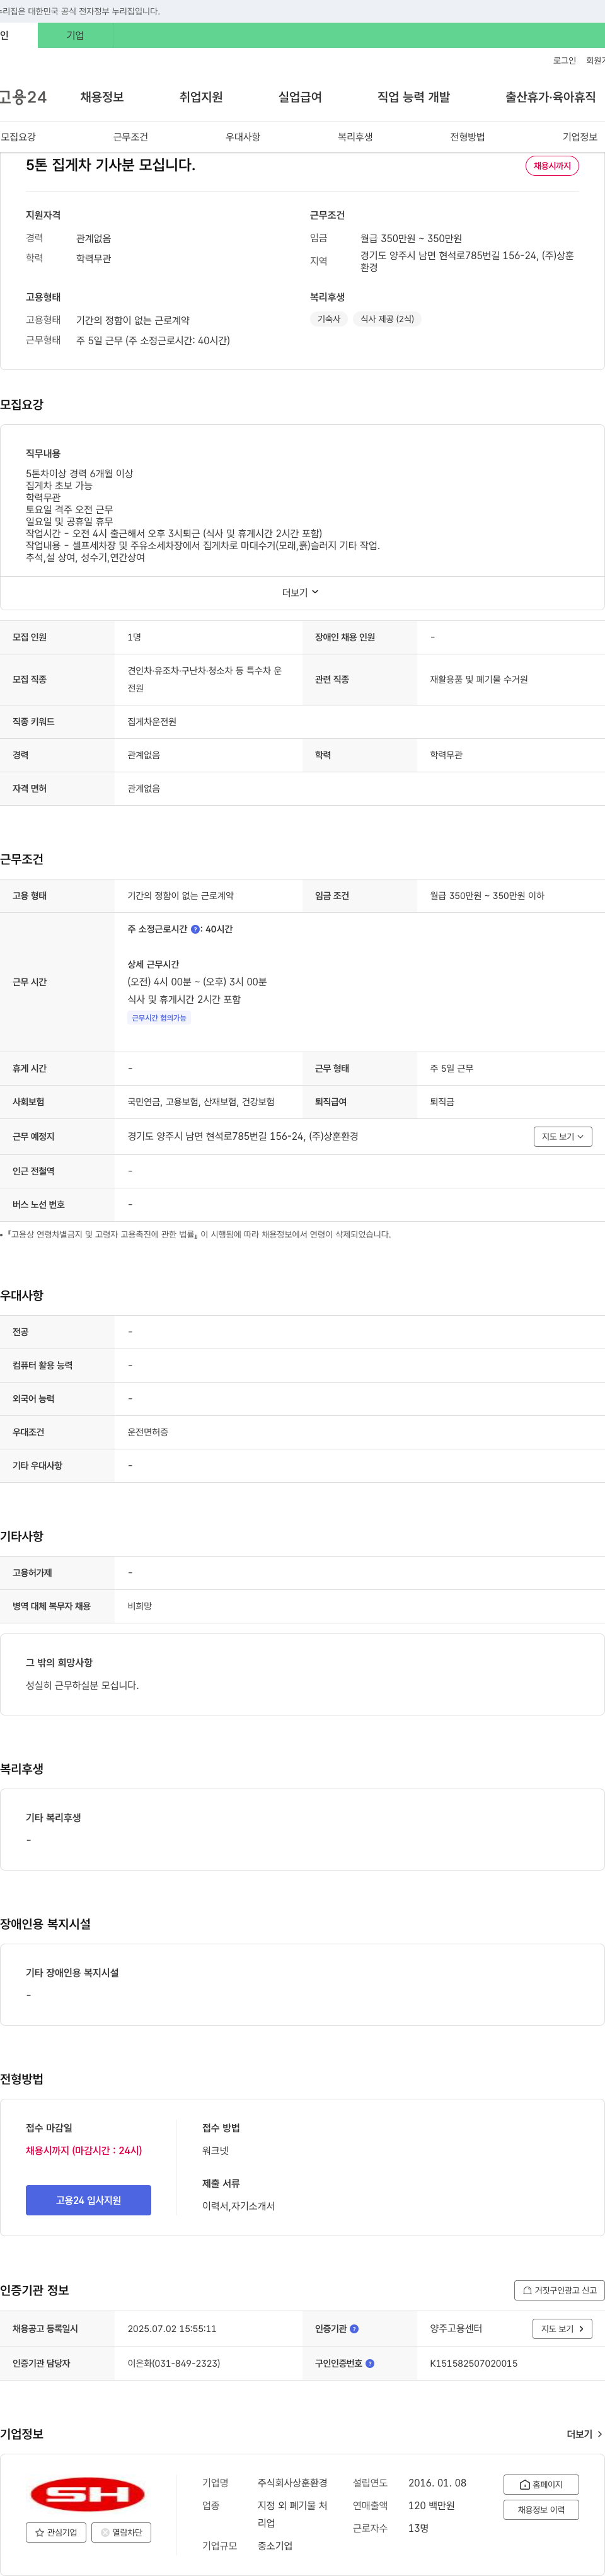Click the 국민연금, 고용보험, 산재보험, 건강보험 text

pos(201,1102)
